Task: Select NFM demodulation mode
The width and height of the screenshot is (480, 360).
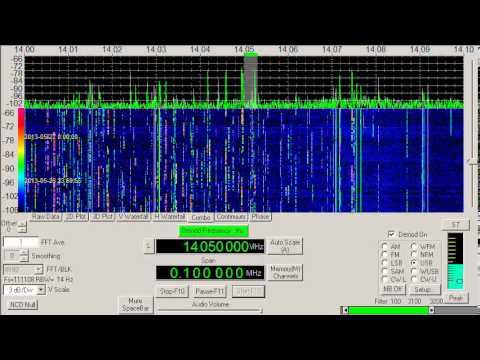Action: click(x=414, y=255)
